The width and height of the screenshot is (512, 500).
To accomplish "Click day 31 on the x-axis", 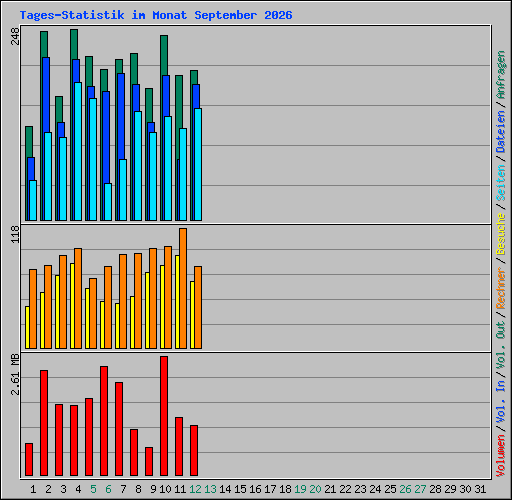I will tap(480, 489).
